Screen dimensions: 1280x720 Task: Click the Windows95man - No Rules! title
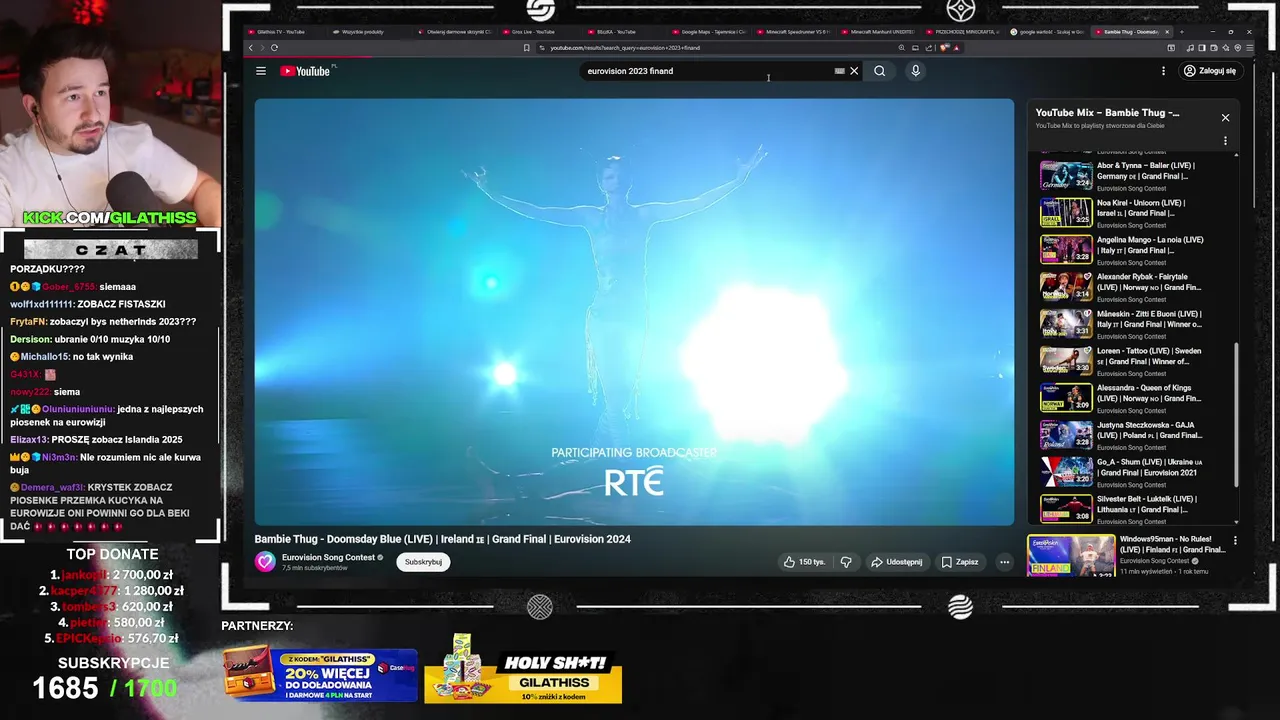click(1172, 544)
